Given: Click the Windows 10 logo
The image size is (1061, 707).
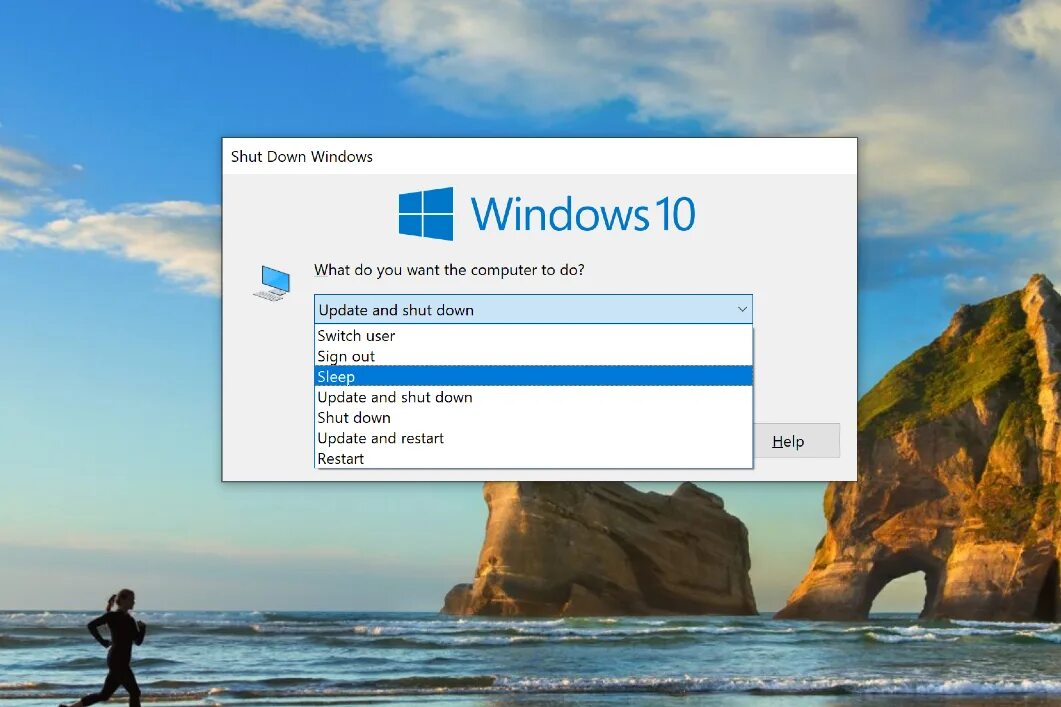Looking at the screenshot, I should [x=547, y=214].
